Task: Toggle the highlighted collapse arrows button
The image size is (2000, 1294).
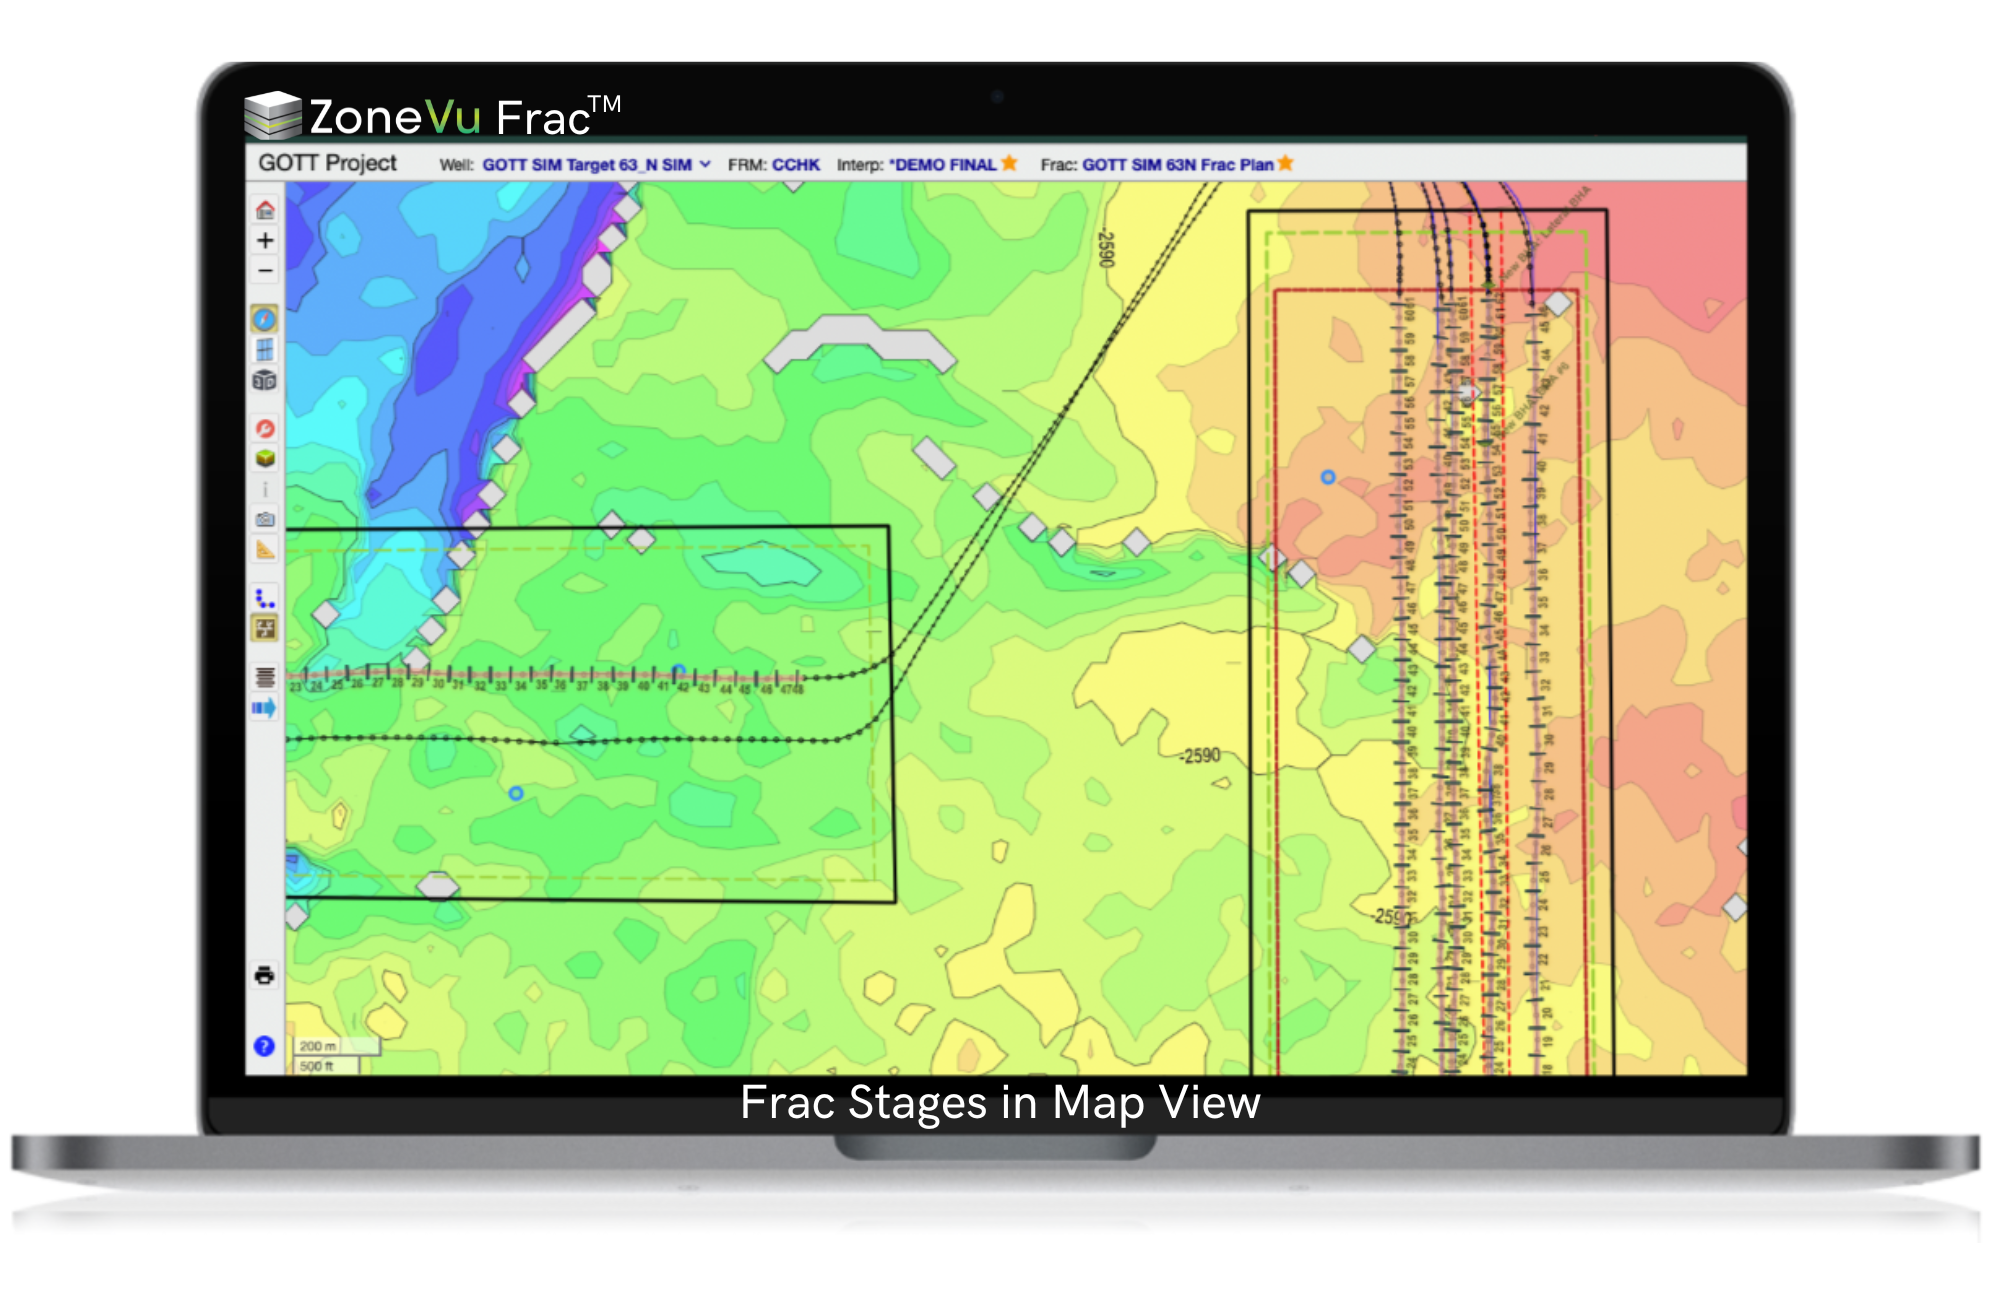Action: pyautogui.click(x=265, y=628)
